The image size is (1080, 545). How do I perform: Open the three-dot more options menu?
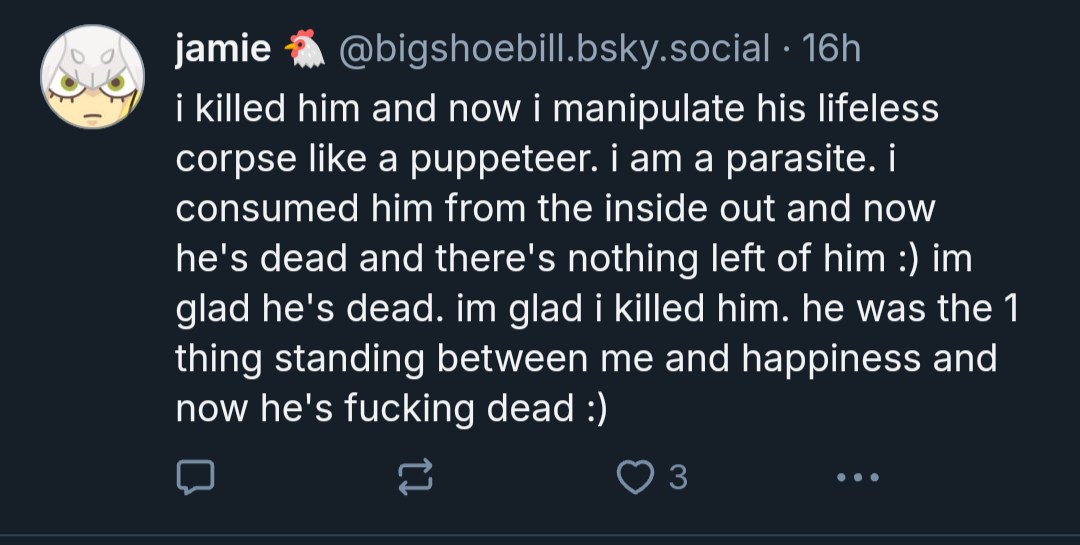click(858, 477)
